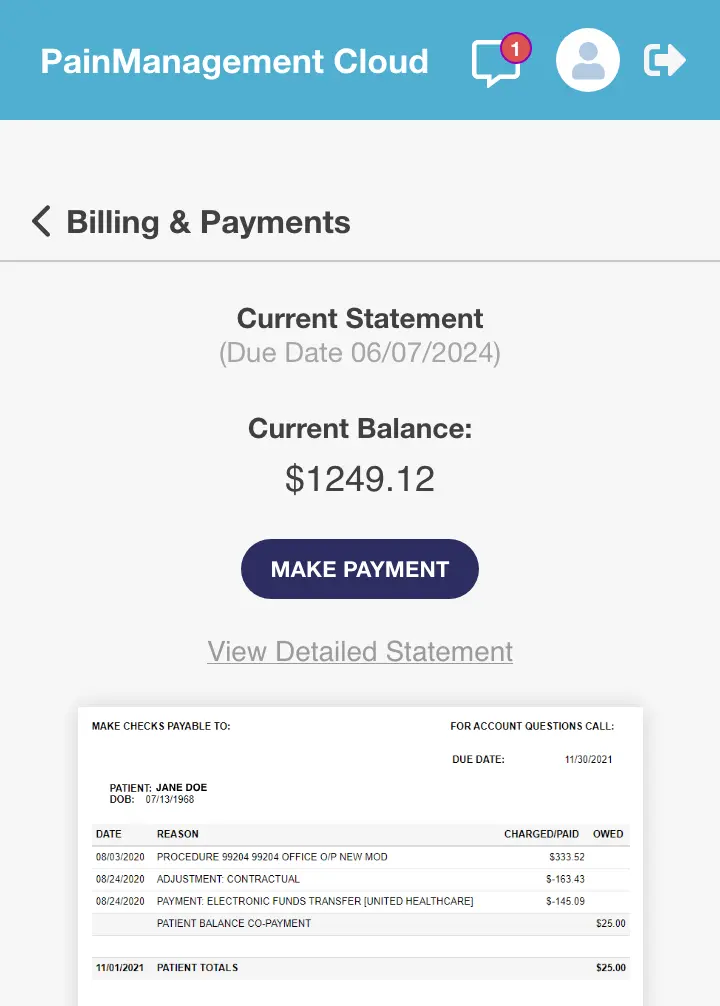This screenshot has width=720, height=1006.
Task: Tap the Current Balance amount $1249.12
Action: pyautogui.click(x=359, y=478)
